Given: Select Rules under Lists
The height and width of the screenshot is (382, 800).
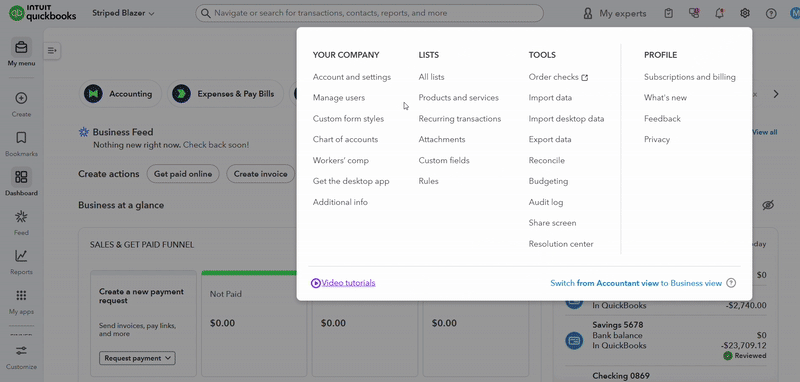Looking at the screenshot, I should pyautogui.click(x=428, y=181).
